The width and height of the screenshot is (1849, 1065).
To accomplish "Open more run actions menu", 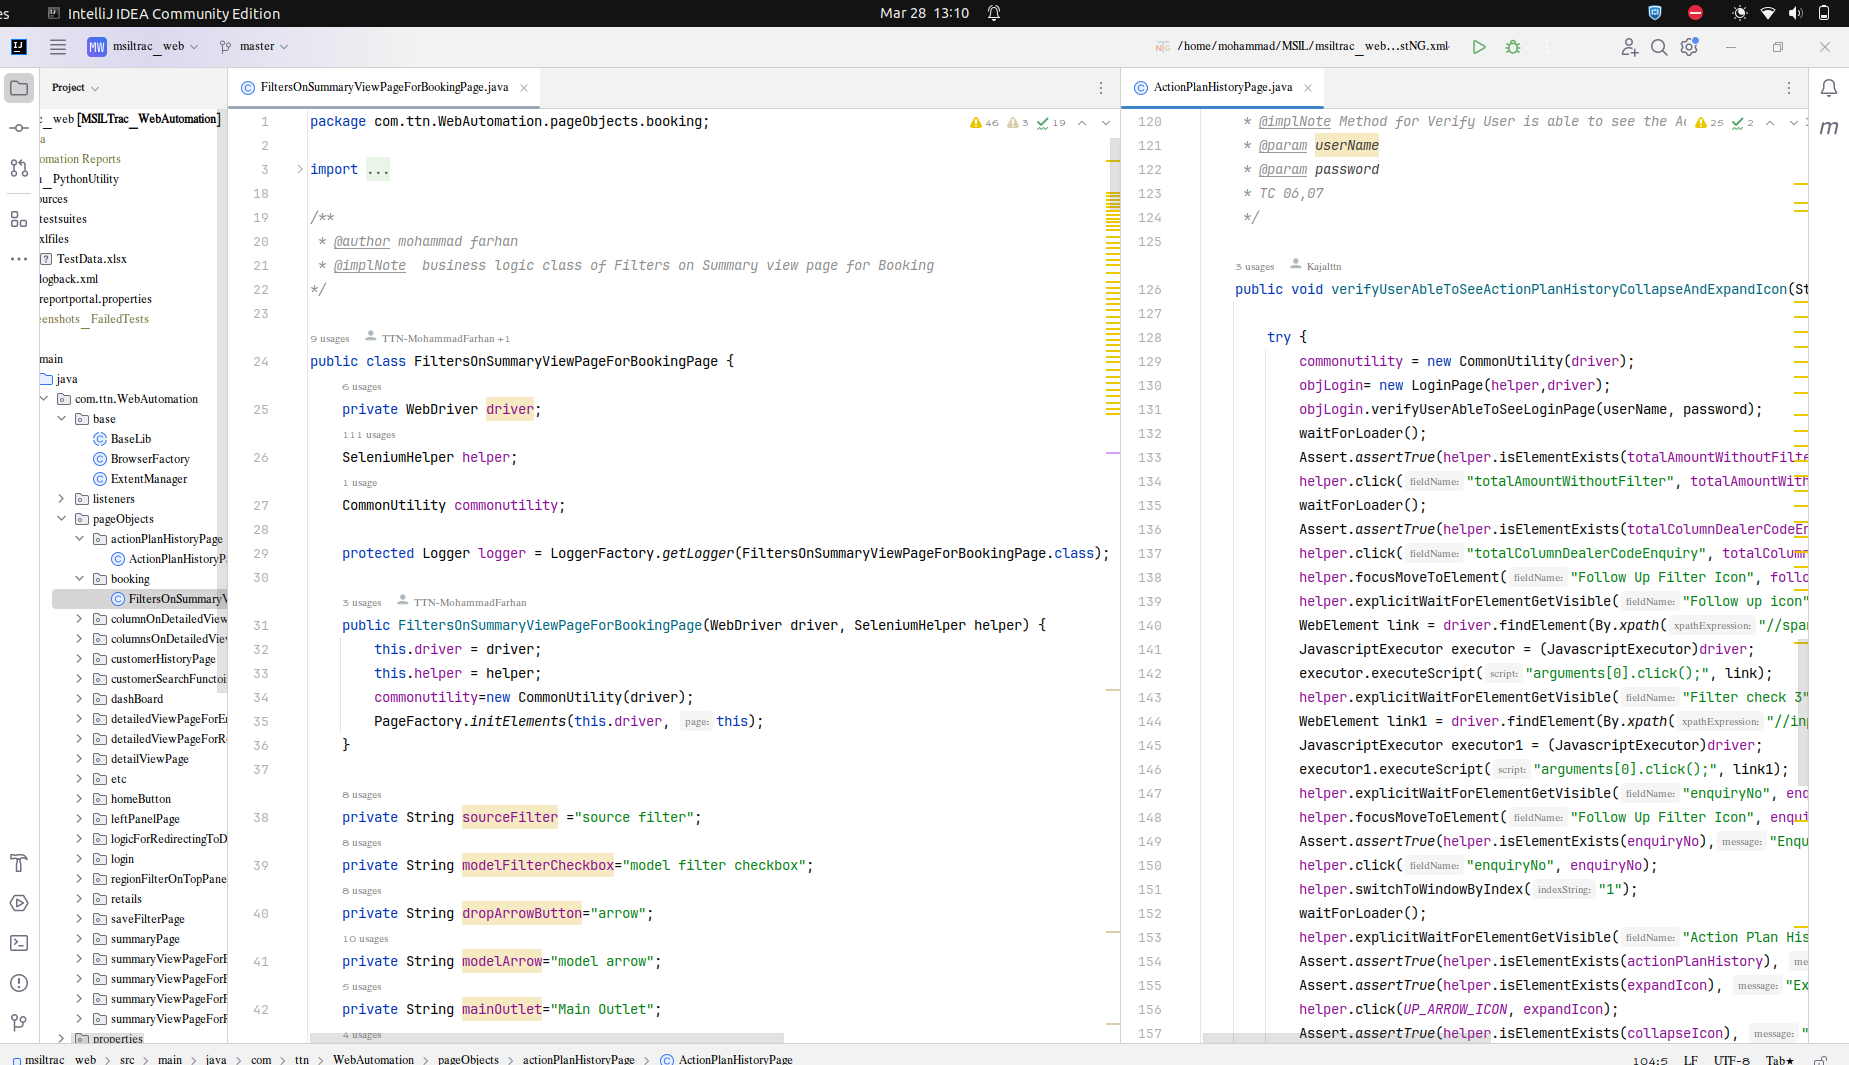I will 1547,47.
